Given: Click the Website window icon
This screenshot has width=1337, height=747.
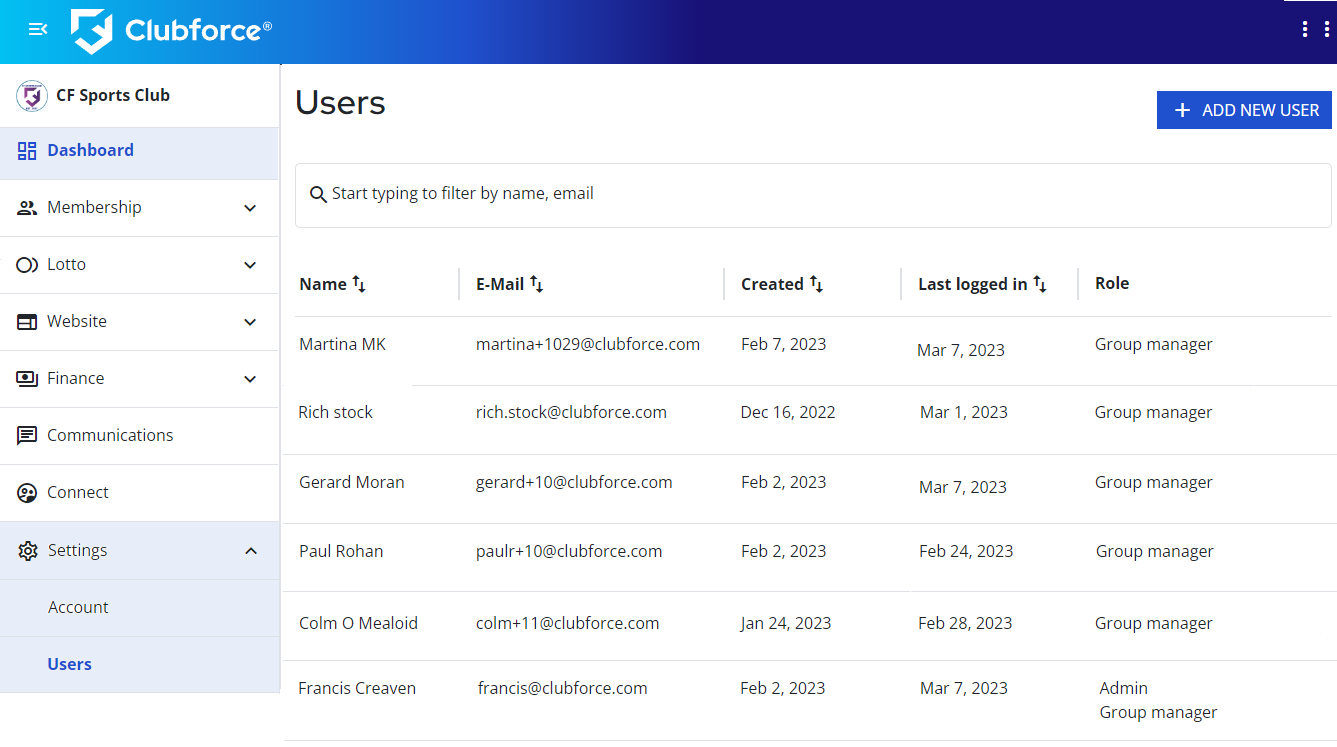Looking at the screenshot, I should 27,322.
